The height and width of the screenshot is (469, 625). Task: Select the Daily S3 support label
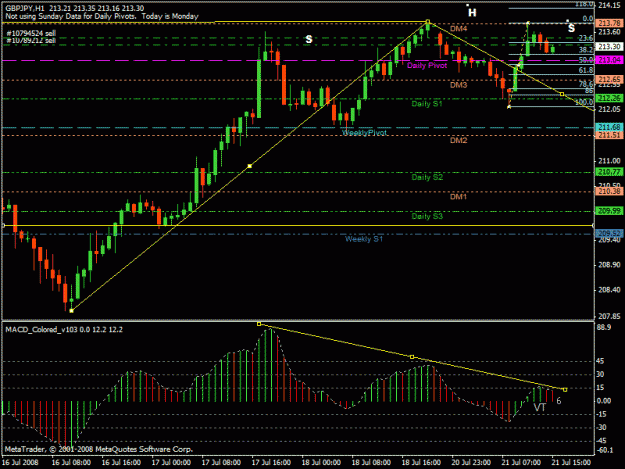pyautogui.click(x=427, y=216)
